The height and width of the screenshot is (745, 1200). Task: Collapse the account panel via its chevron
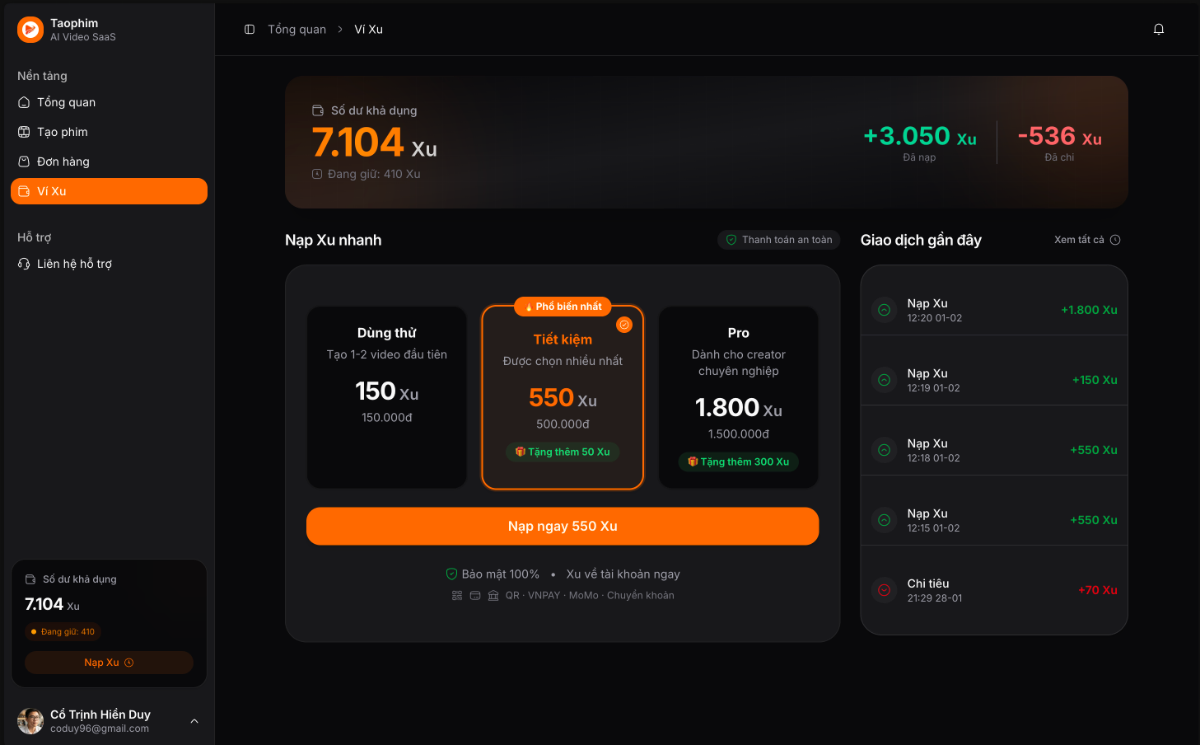click(194, 720)
